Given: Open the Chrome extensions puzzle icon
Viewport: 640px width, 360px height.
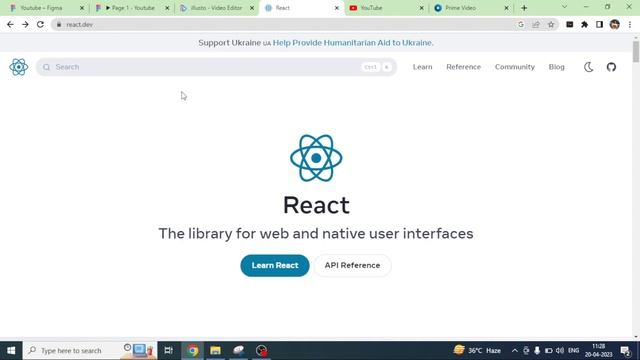Looking at the screenshot, I should [584, 24].
